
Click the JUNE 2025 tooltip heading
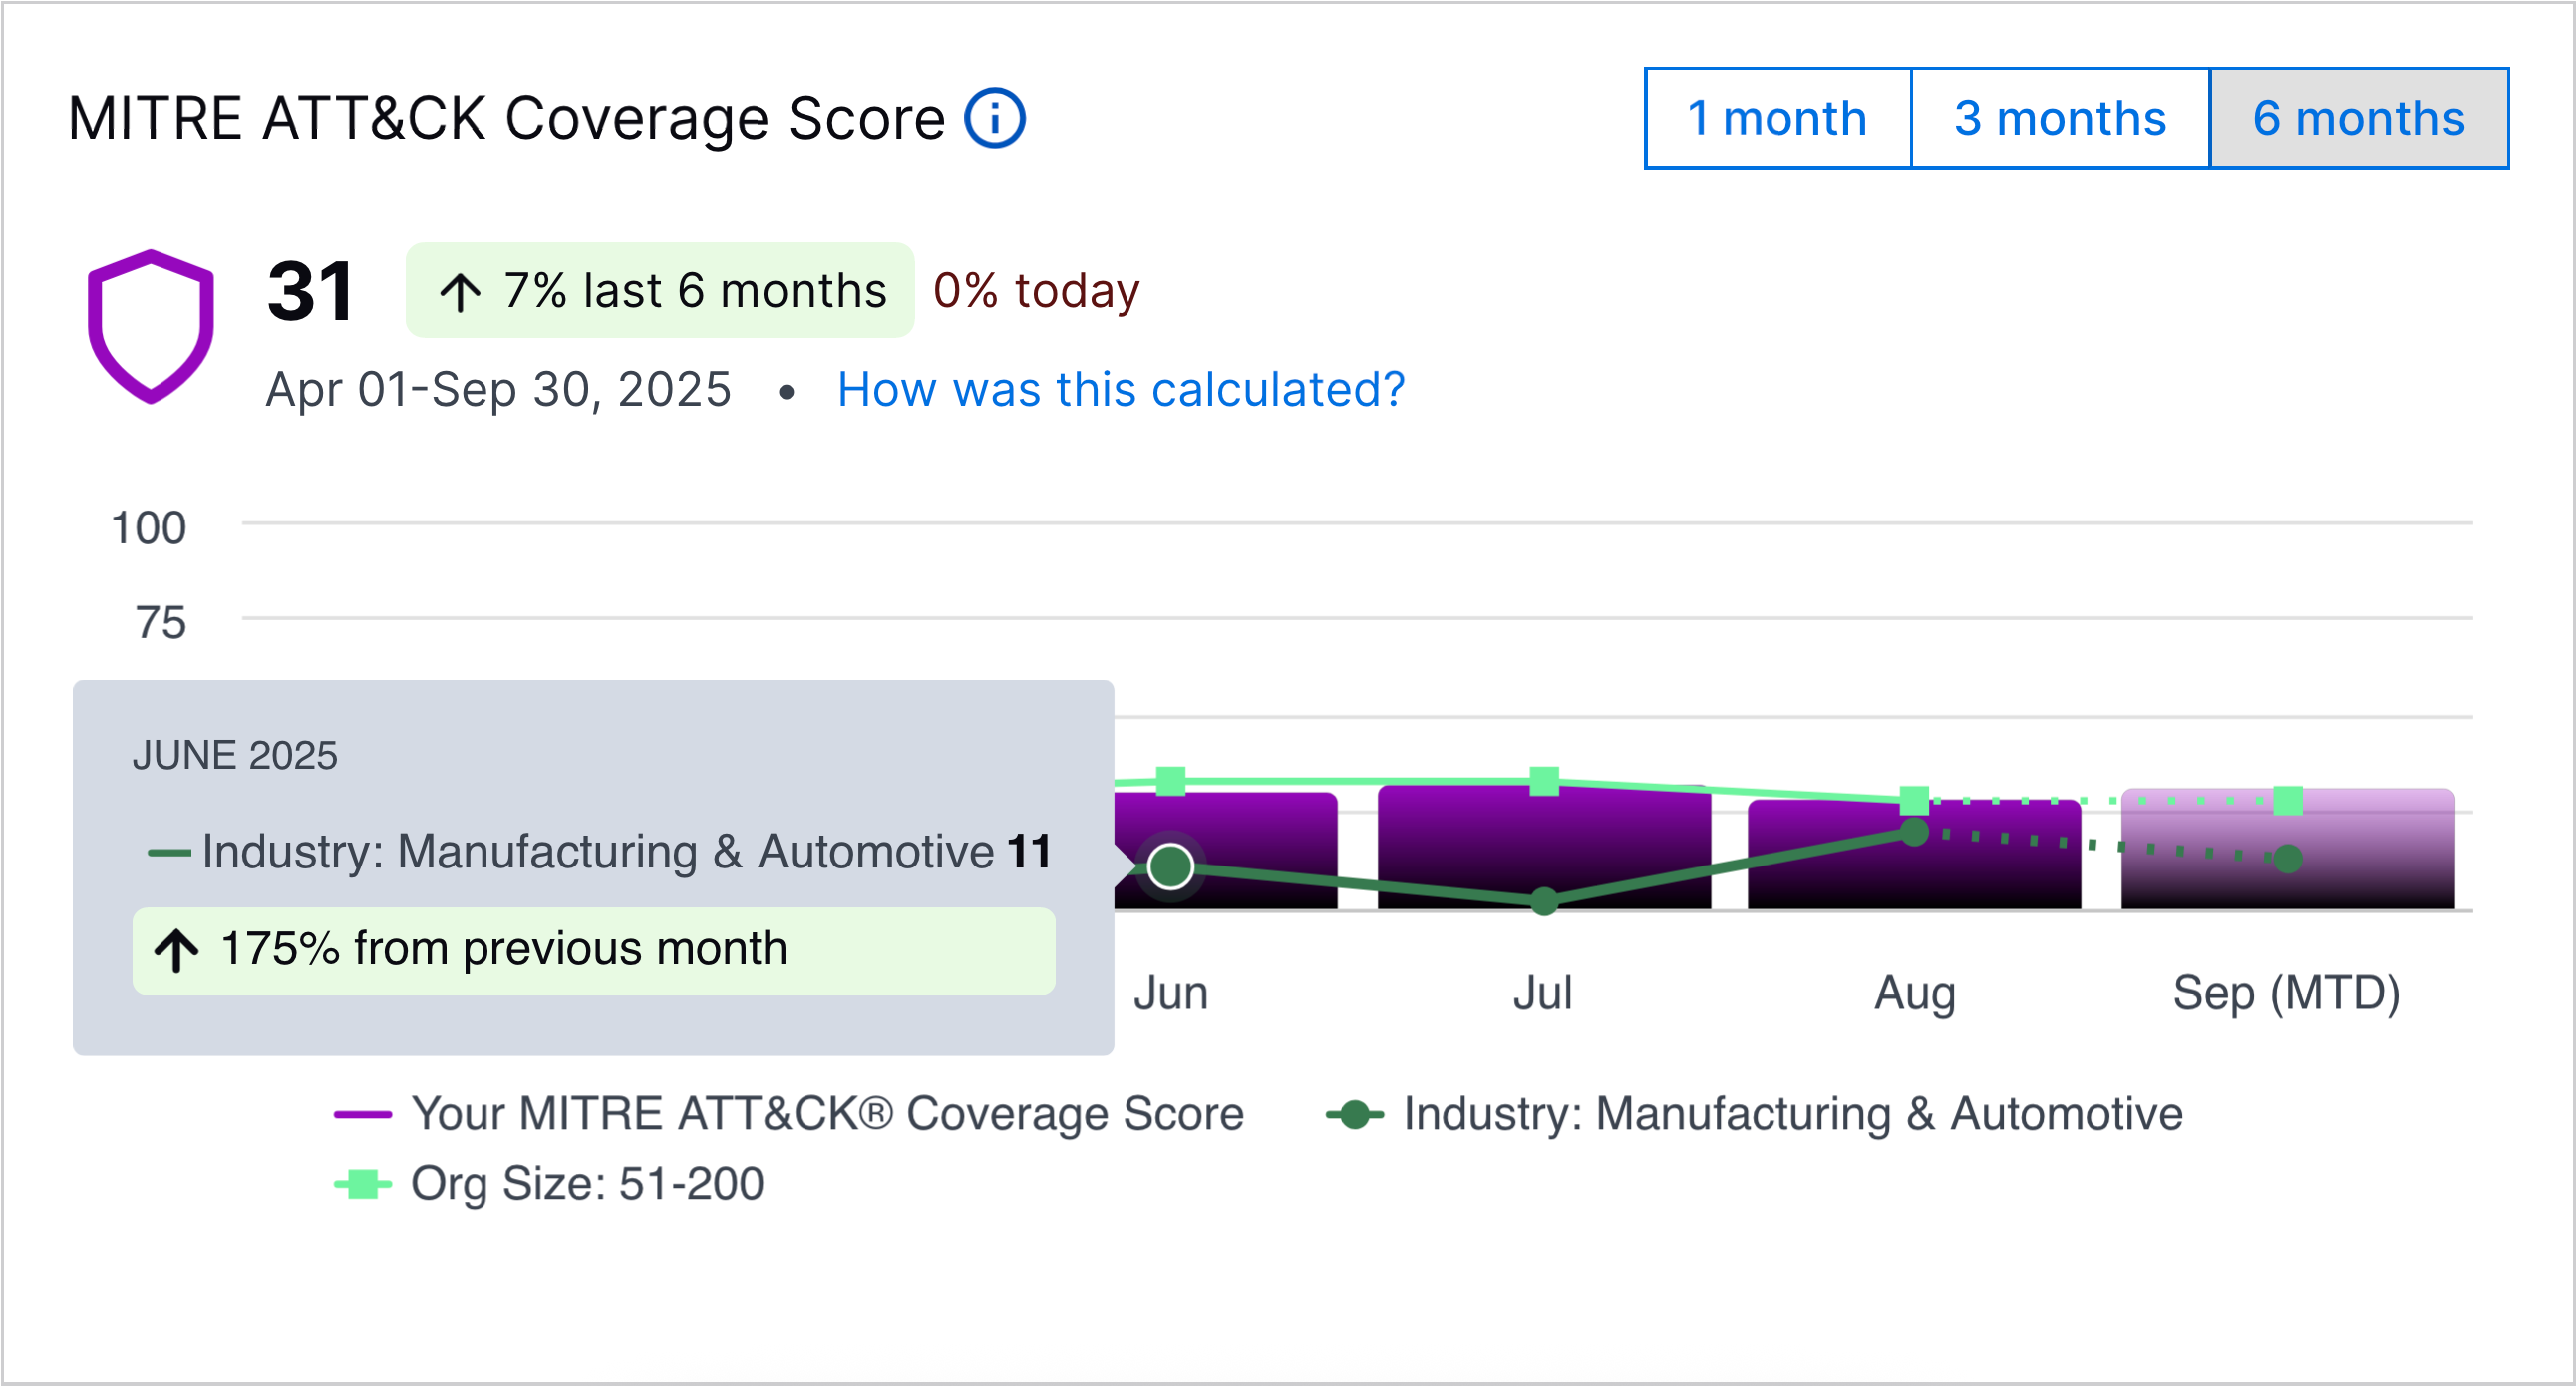[x=235, y=755]
